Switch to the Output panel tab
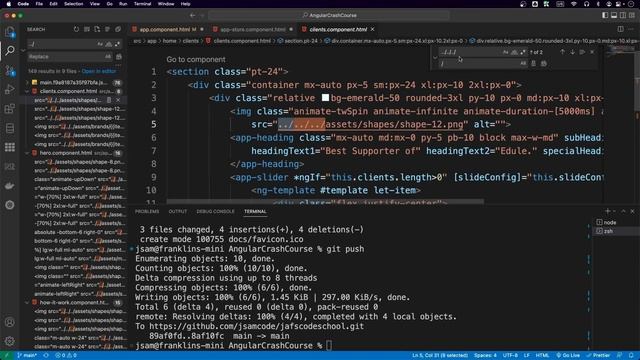640x360 pixels. coord(178,211)
